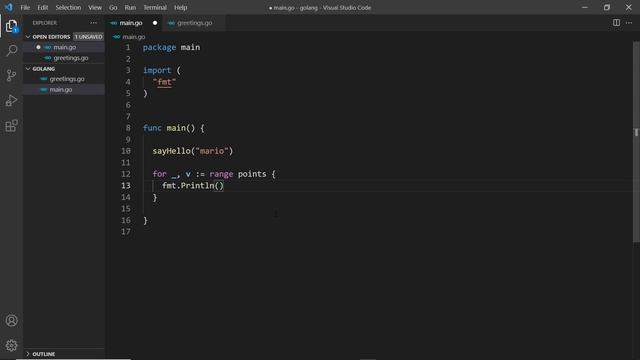Screen dimensions: 640x360
Task: Expand the Outline section
Action: [x=28, y=354]
